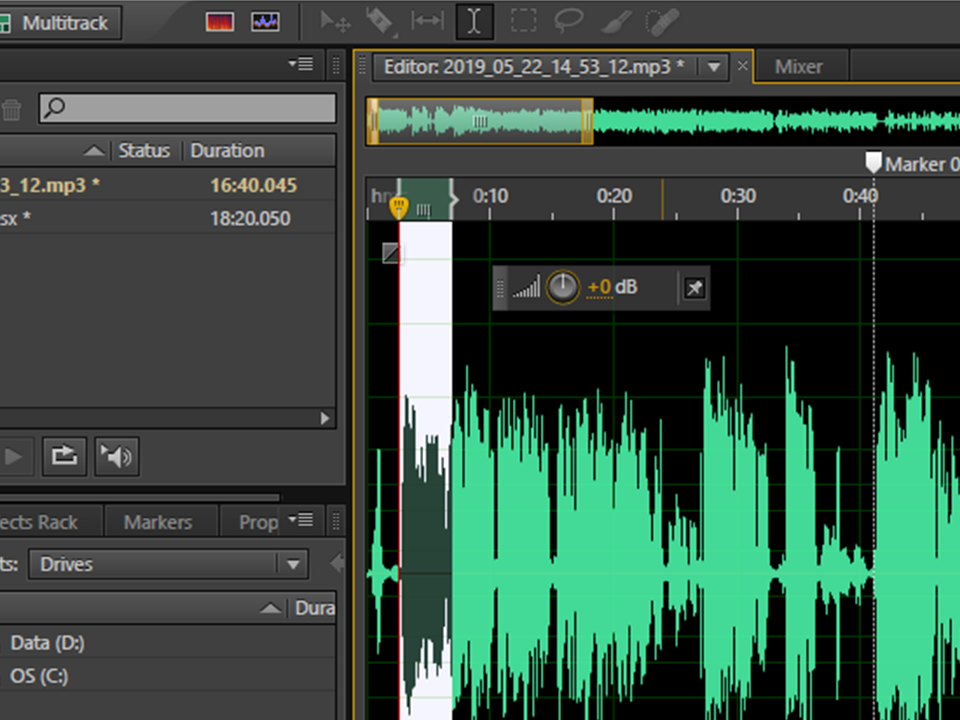This screenshot has width=960, height=720.
Task: Select the Razor tool
Action: [380, 22]
